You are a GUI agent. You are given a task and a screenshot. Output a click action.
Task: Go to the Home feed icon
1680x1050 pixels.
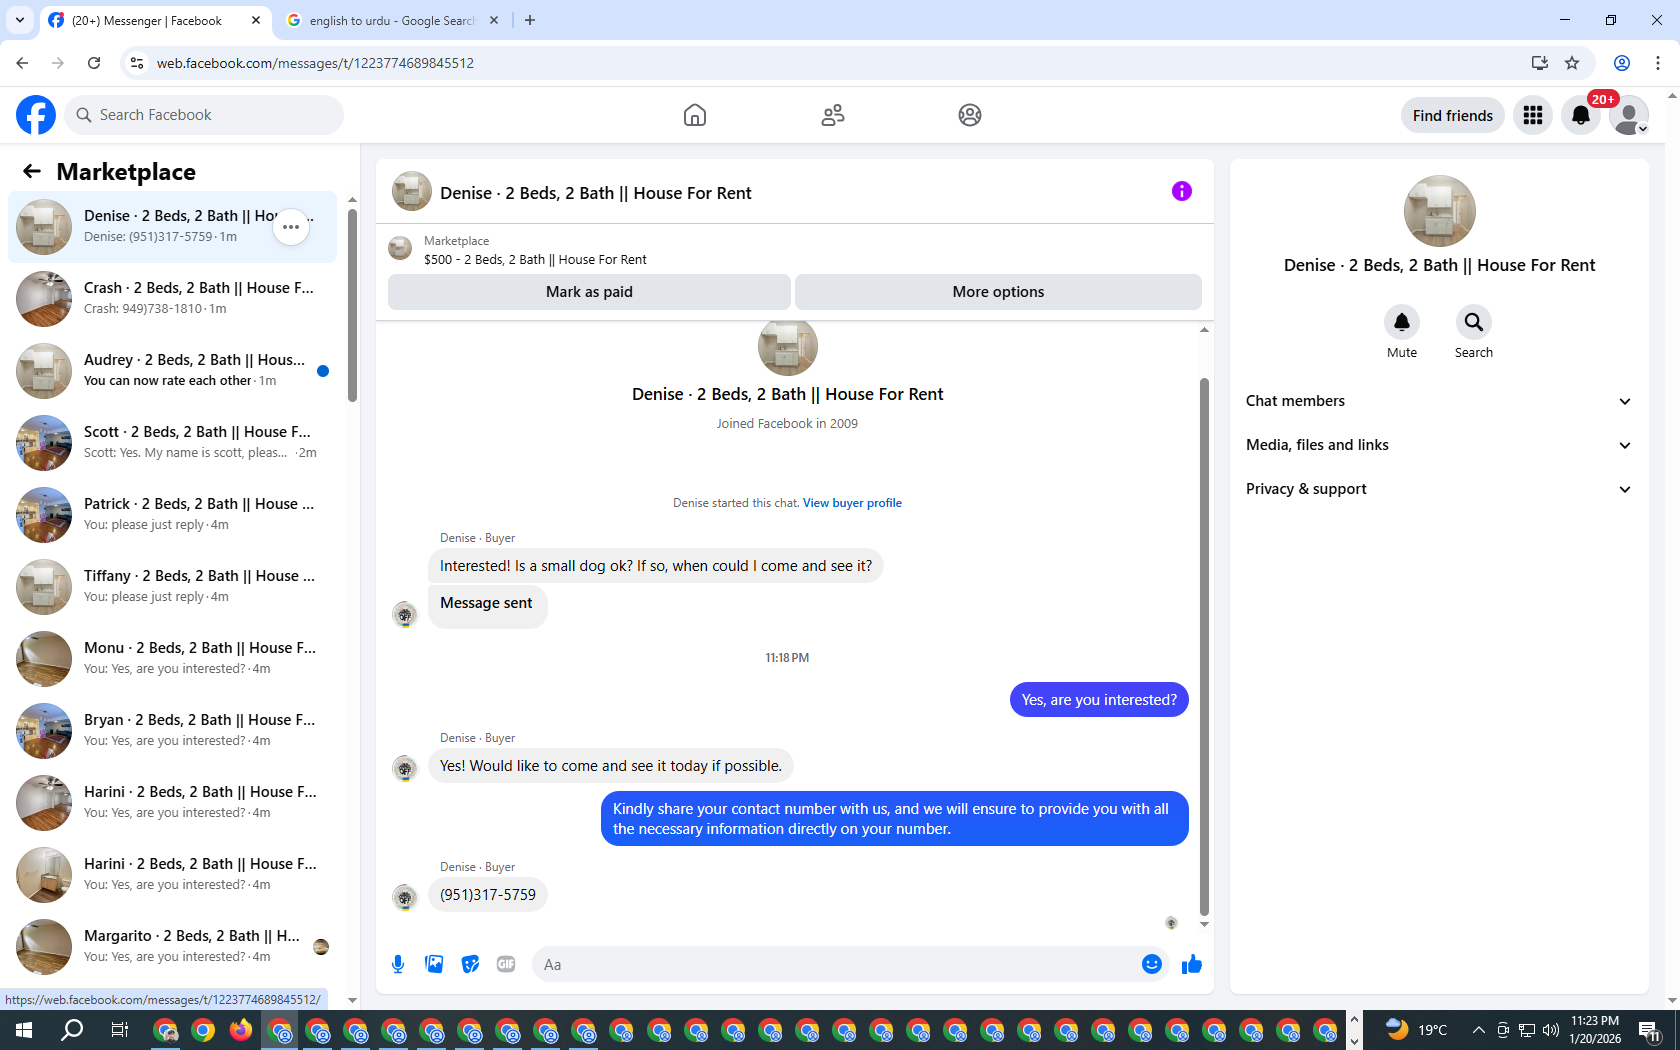695,115
